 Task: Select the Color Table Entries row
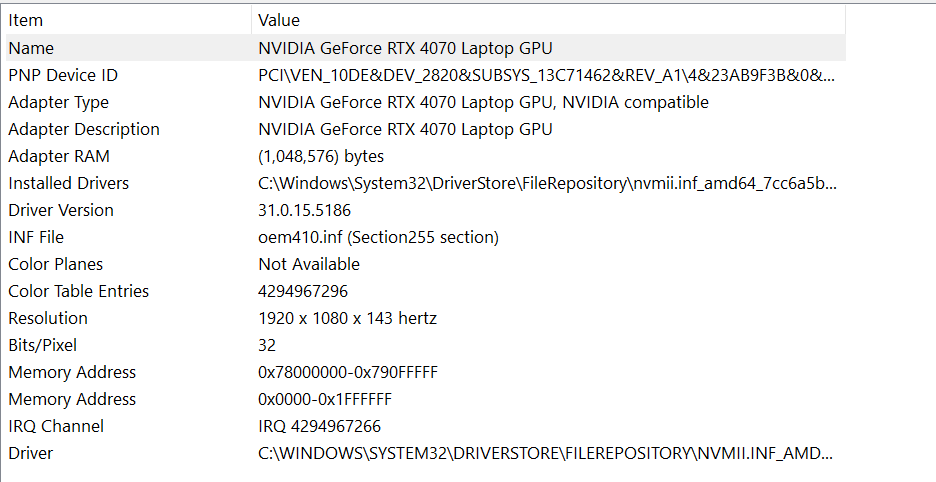coord(426,291)
